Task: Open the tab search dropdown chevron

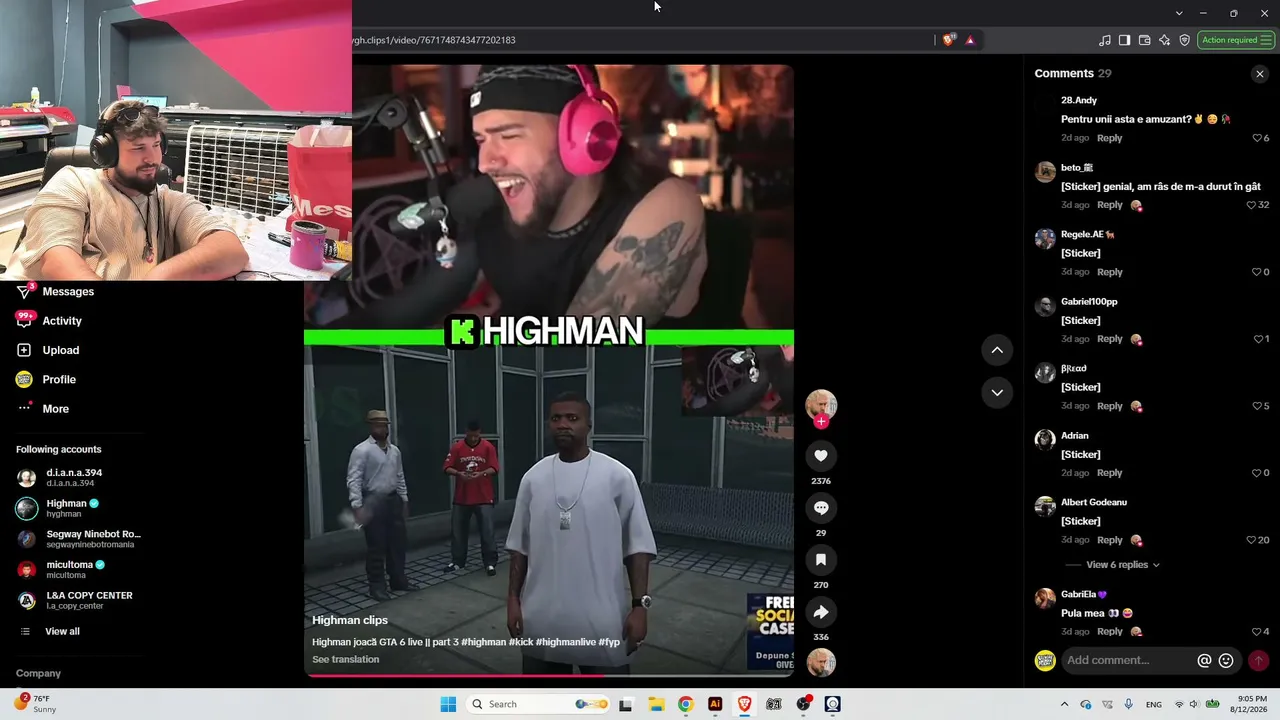Action: pyautogui.click(x=1179, y=13)
